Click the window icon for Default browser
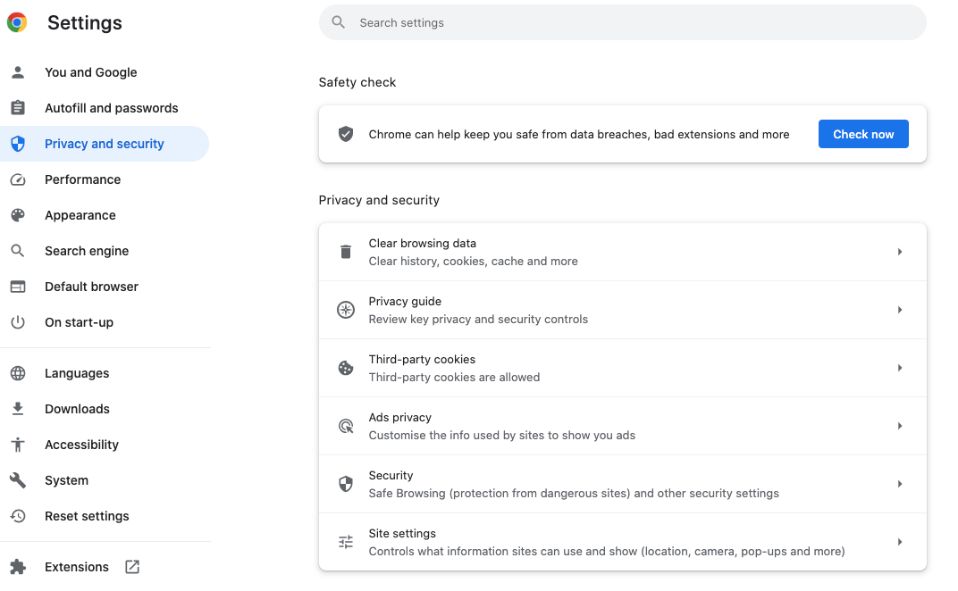The width and height of the screenshot is (958, 591). coord(18,286)
